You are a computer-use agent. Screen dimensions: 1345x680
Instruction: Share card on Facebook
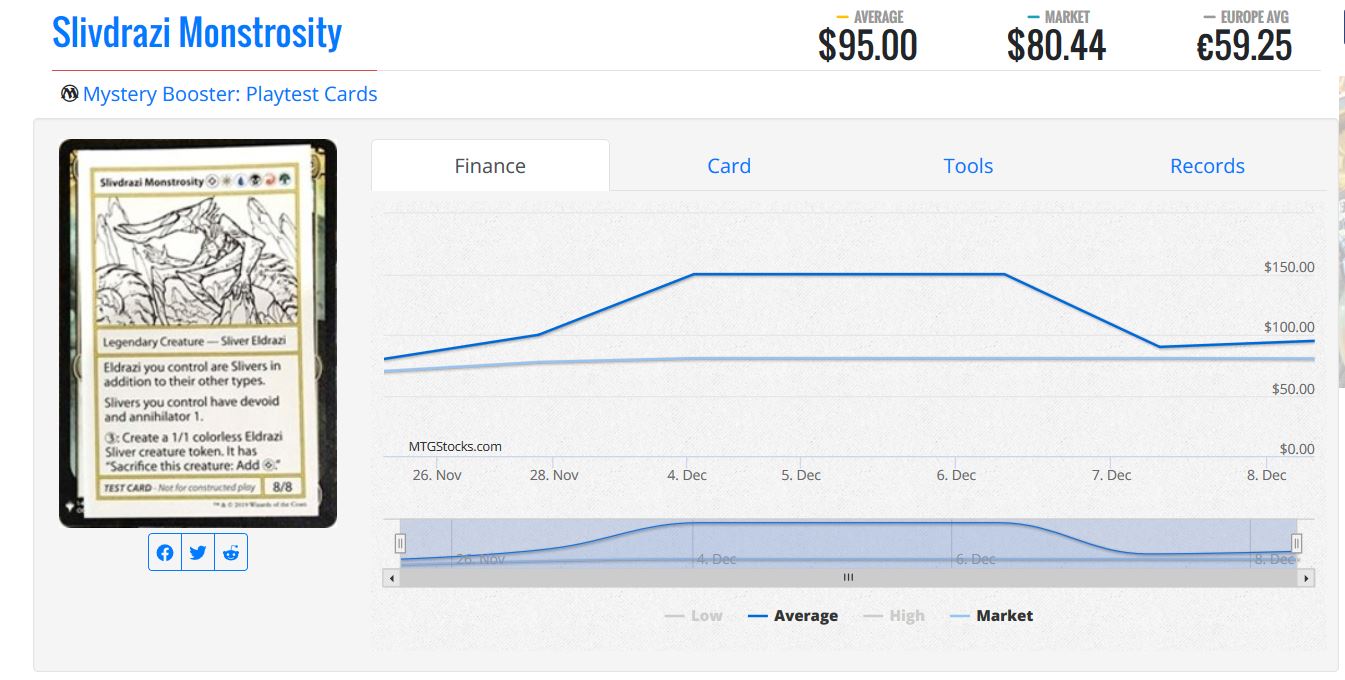165,552
